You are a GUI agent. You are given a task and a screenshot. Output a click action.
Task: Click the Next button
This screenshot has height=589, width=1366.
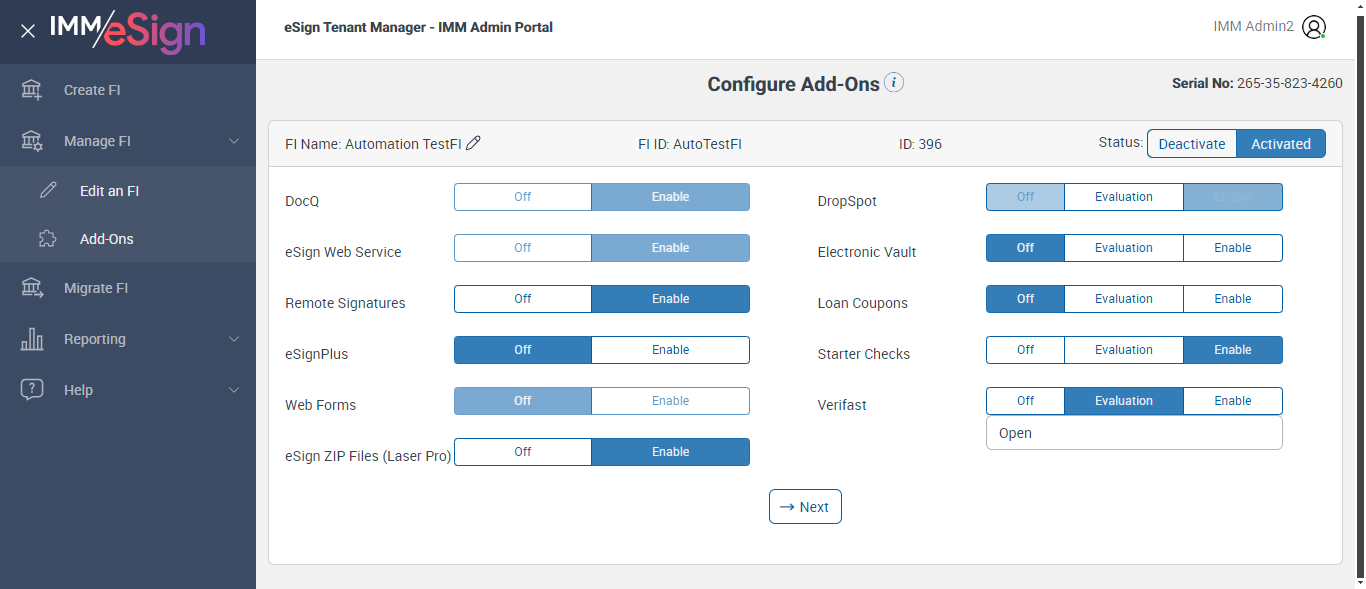(x=805, y=507)
